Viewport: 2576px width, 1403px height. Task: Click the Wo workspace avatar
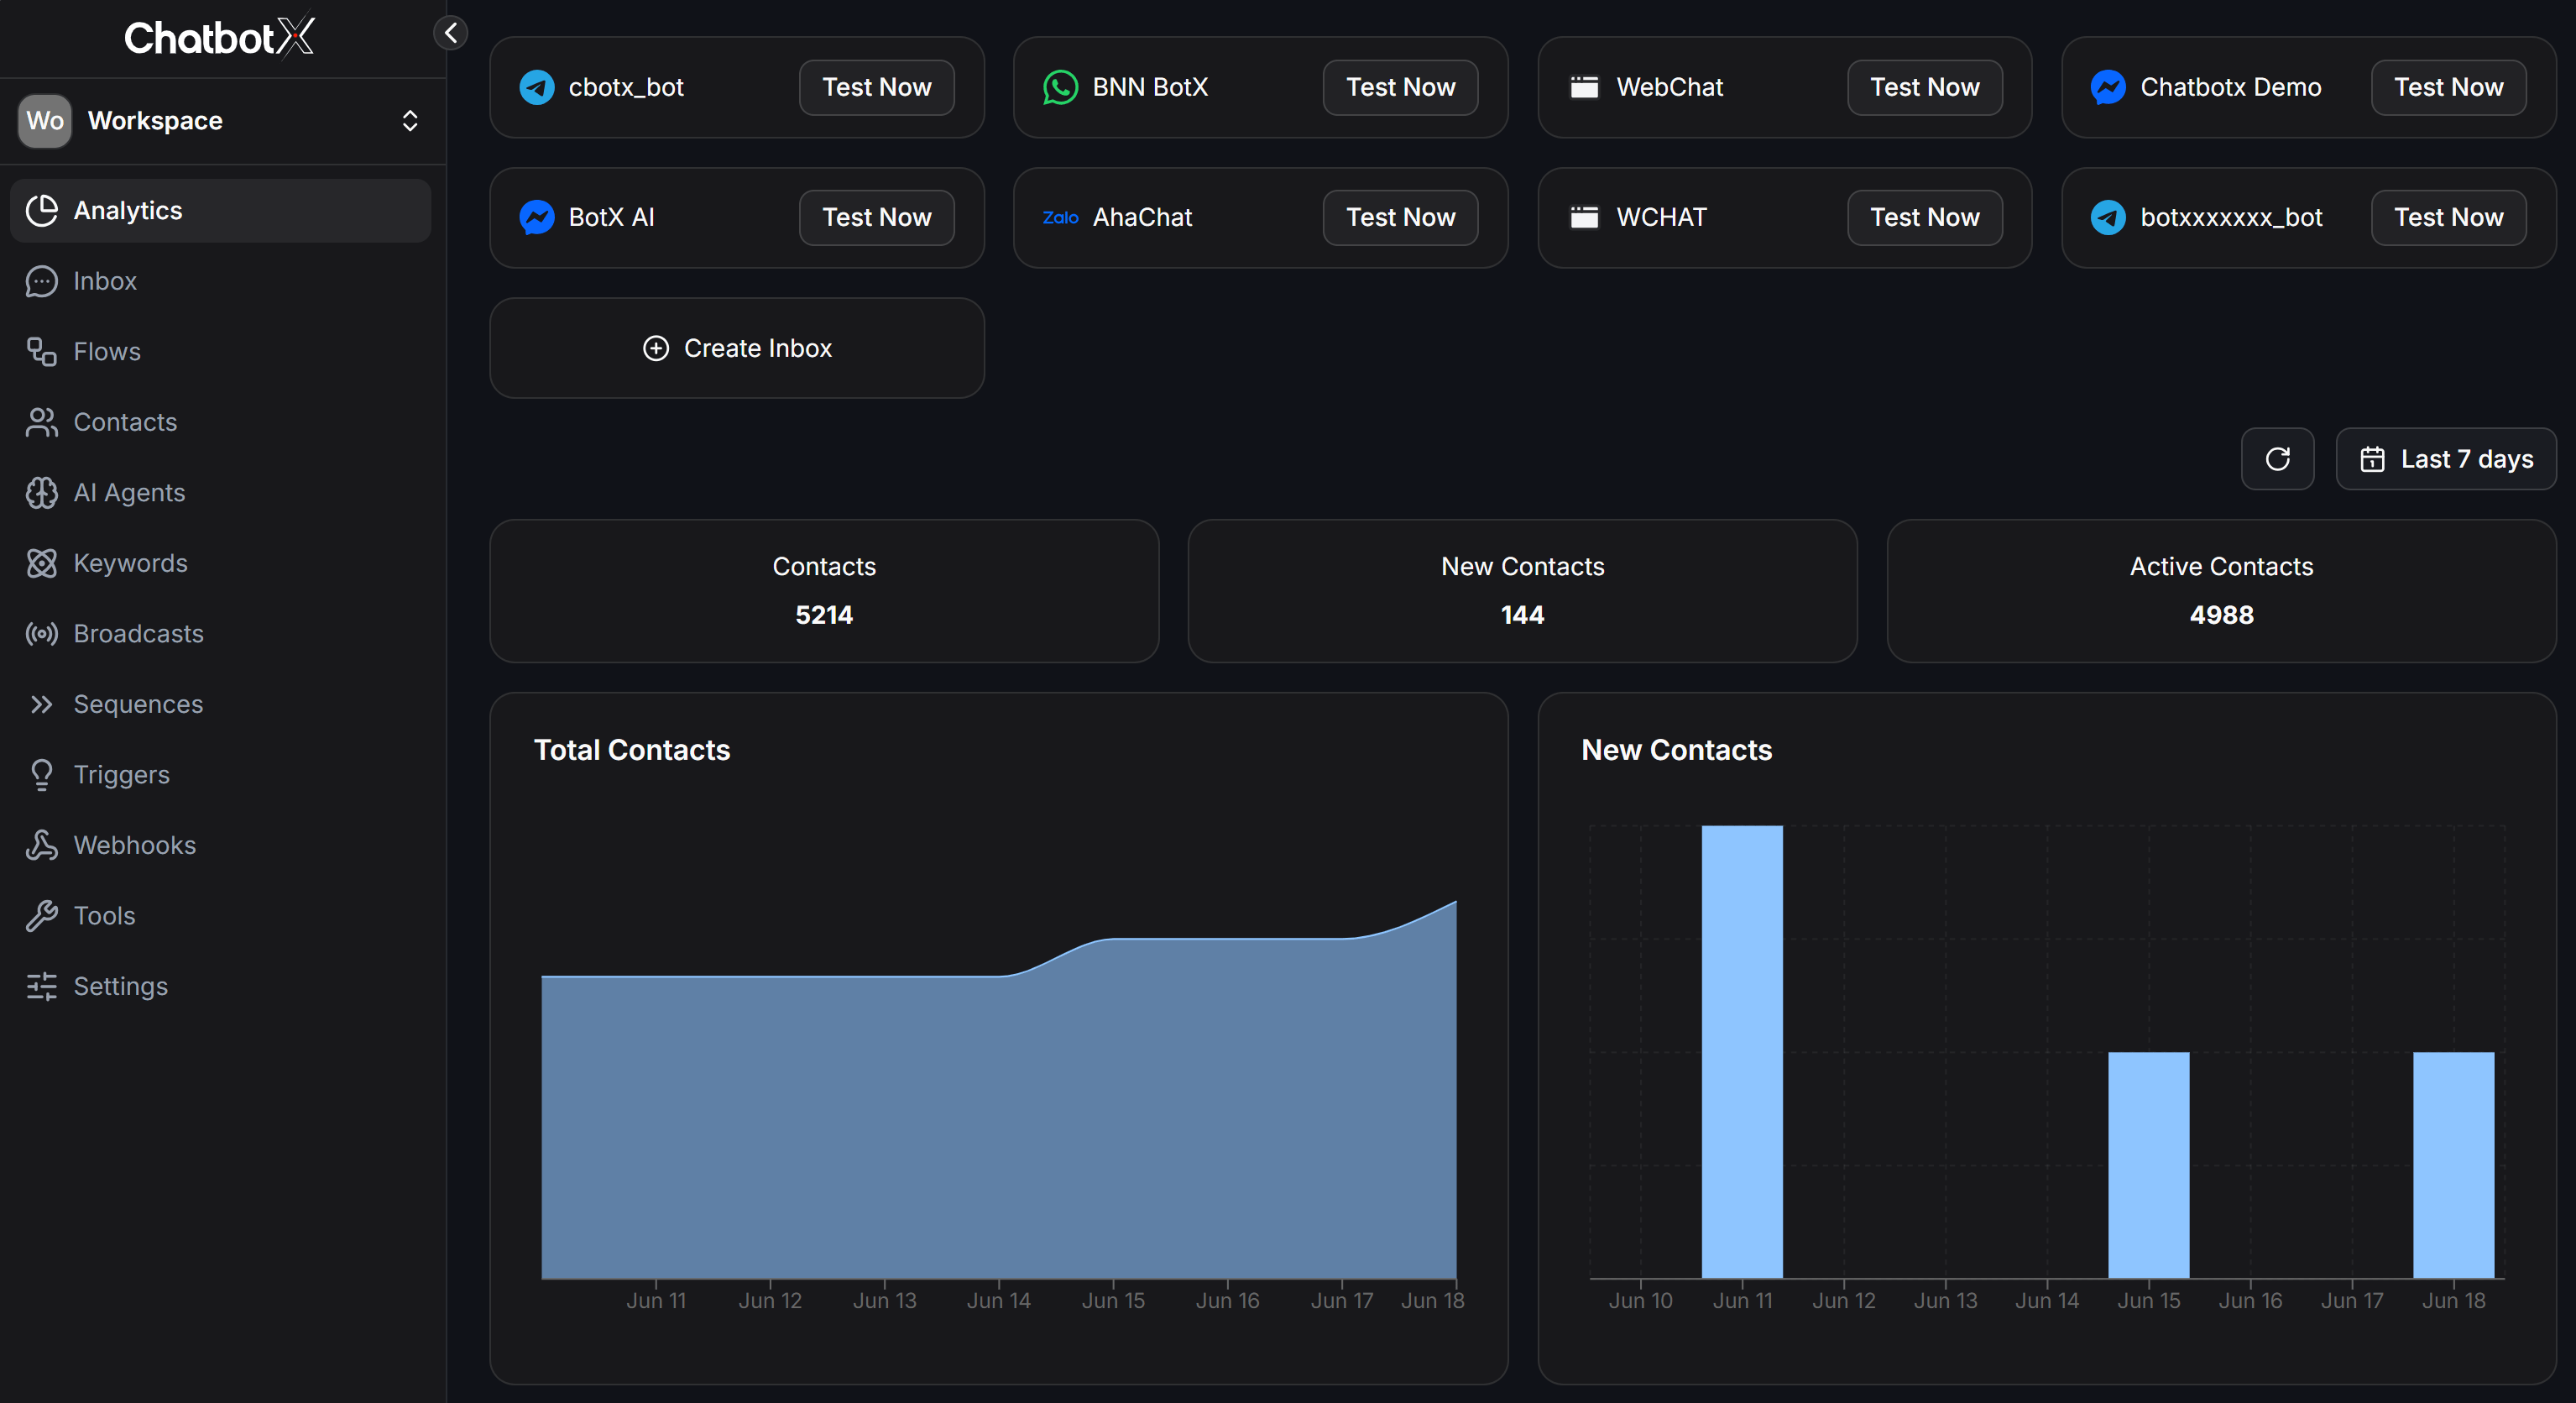pyautogui.click(x=45, y=121)
